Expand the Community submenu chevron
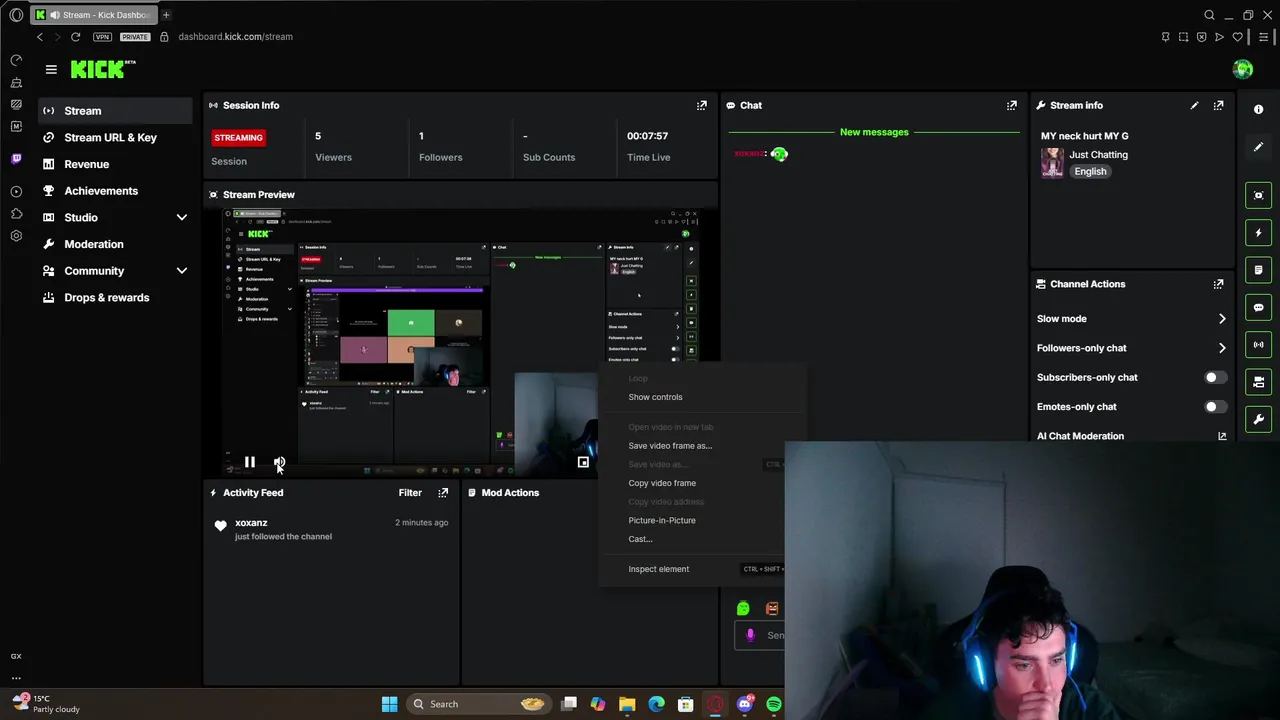 (x=182, y=271)
